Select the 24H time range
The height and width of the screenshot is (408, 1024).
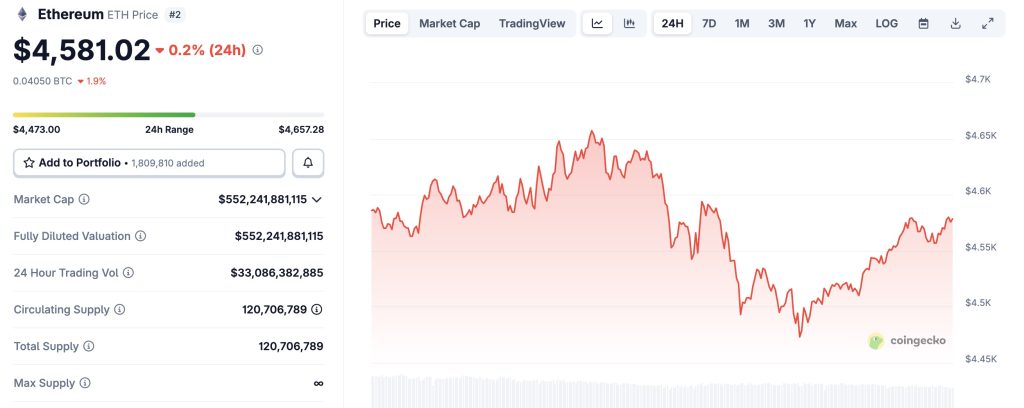[x=673, y=23]
